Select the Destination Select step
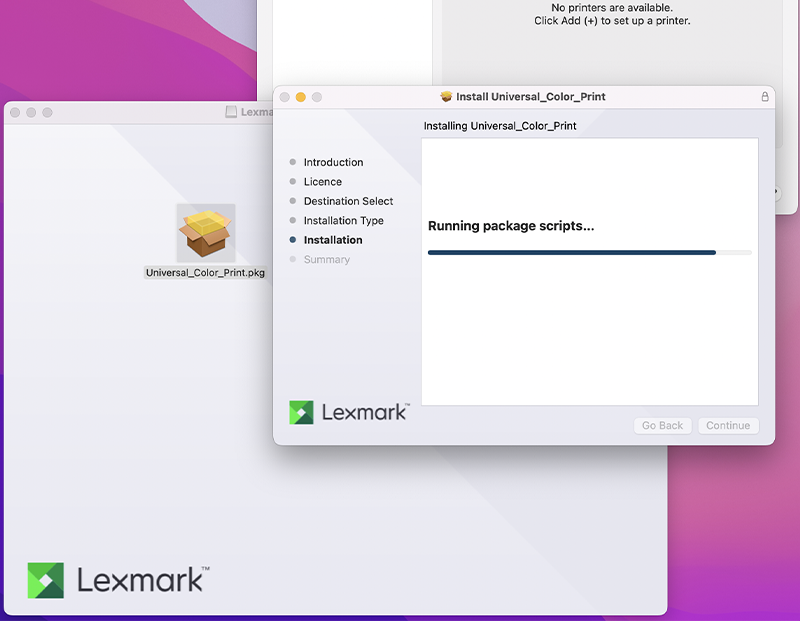This screenshot has width=800, height=621. (x=348, y=201)
